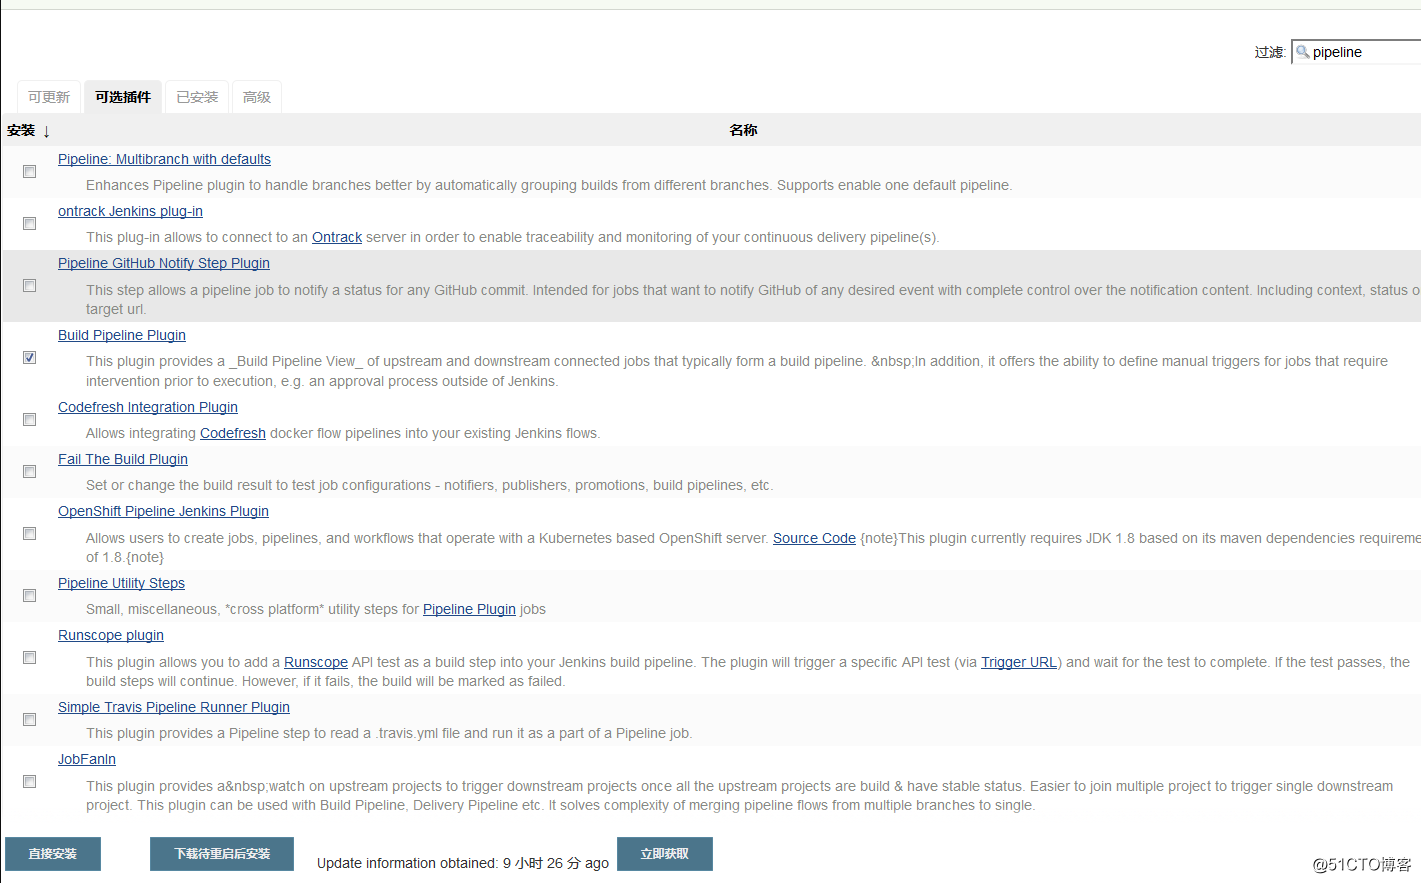Follow the Codefresh link in description

click(233, 433)
